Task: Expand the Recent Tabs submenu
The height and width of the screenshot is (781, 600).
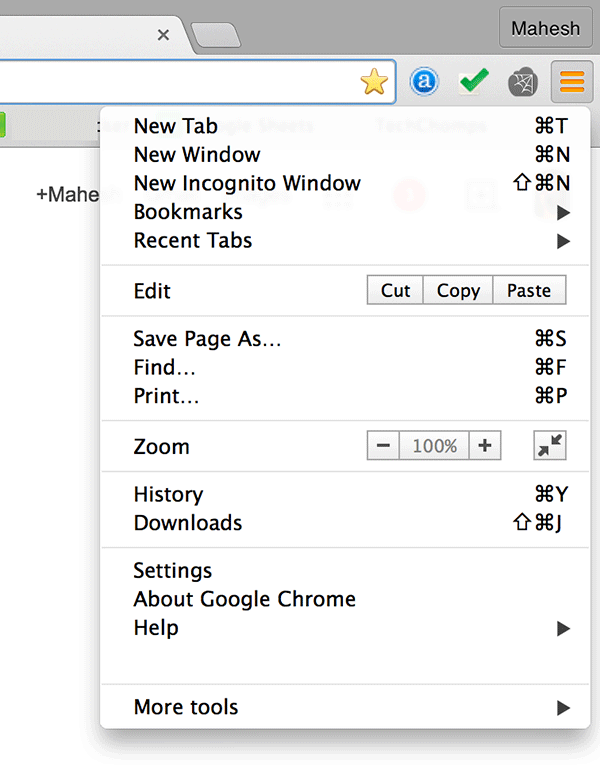Action: coord(345,241)
